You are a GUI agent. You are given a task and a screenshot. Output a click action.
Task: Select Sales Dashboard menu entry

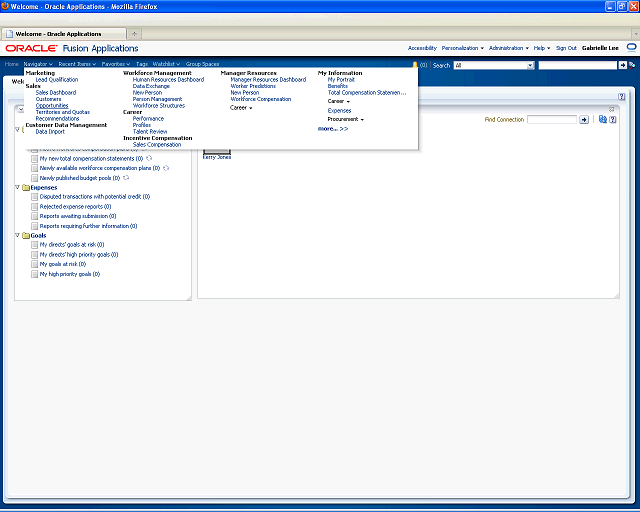[x=56, y=93]
